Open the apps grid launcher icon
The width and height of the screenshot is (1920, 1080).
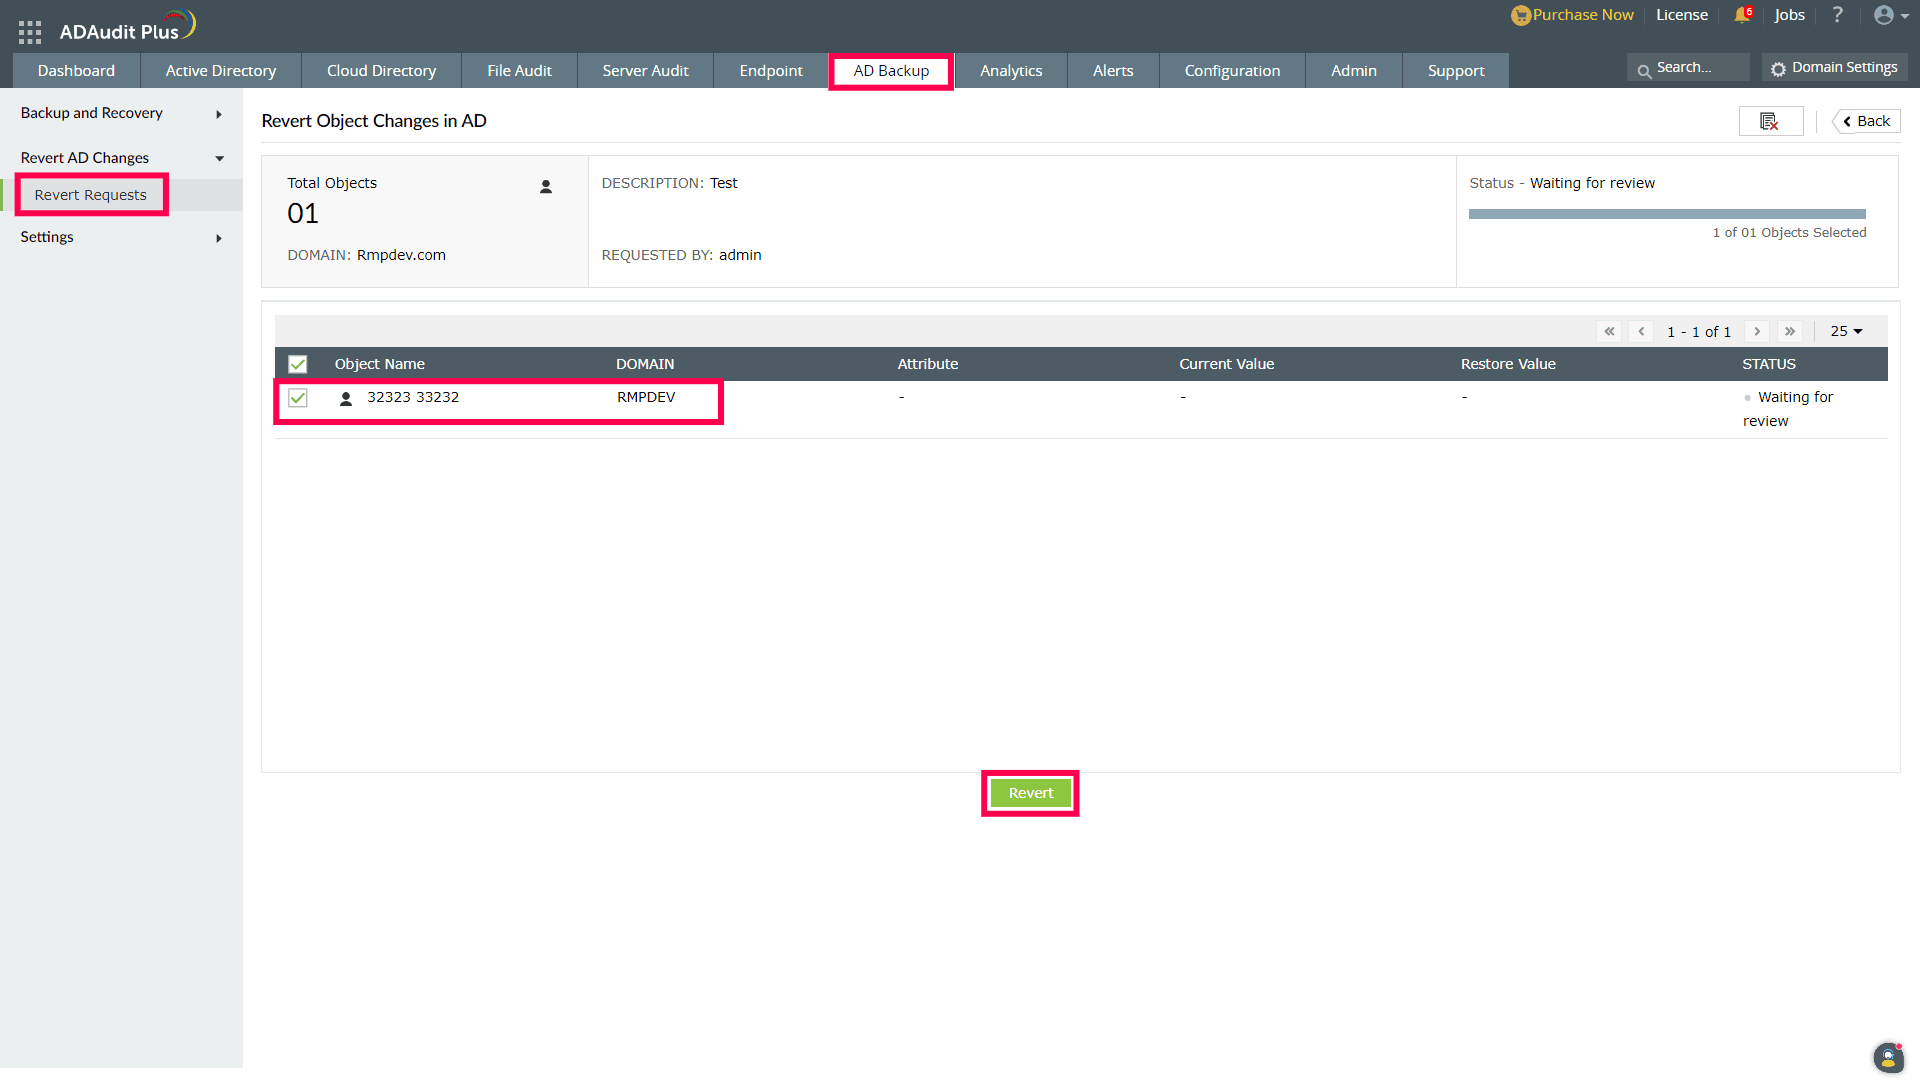point(30,32)
